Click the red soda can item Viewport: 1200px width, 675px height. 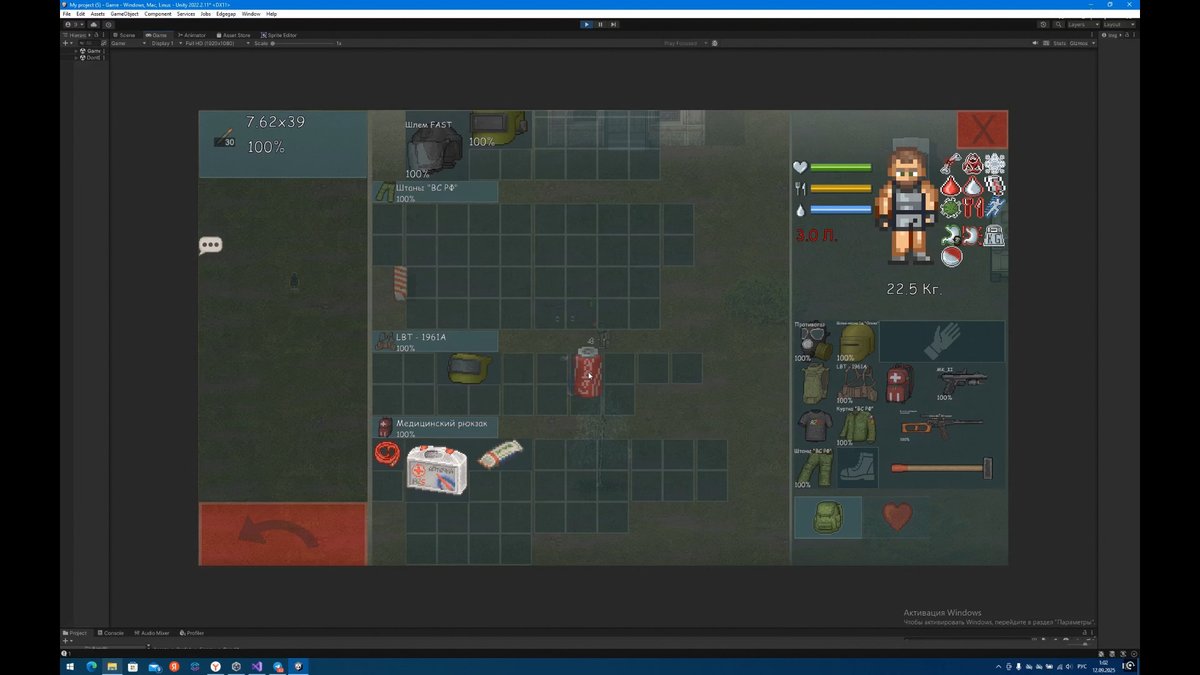pyautogui.click(x=587, y=371)
